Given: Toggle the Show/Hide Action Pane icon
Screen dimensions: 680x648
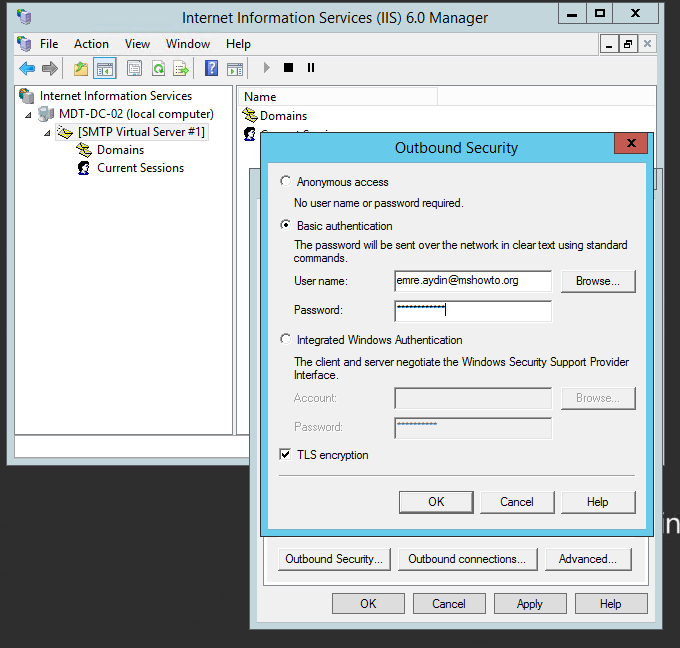Looking at the screenshot, I should pyautogui.click(x=235, y=68).
